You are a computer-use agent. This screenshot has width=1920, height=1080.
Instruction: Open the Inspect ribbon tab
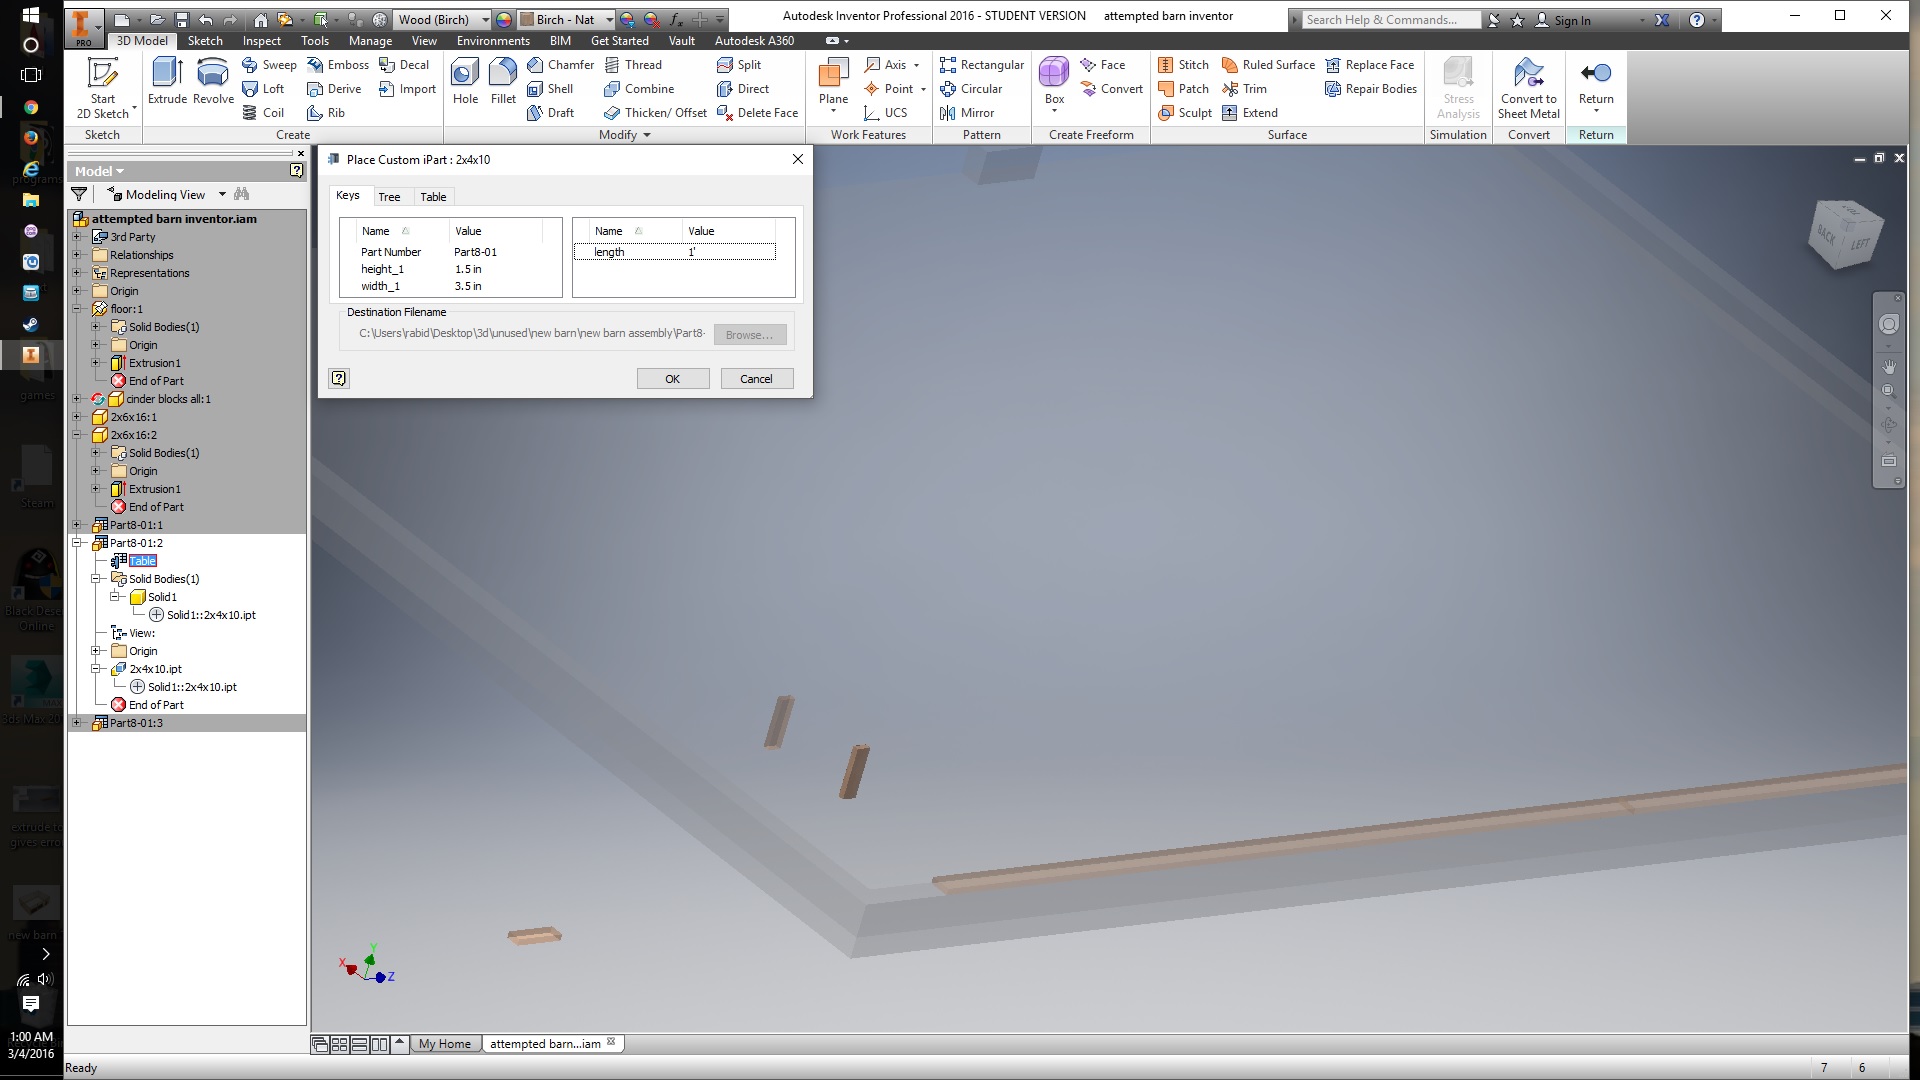(261, 40)
